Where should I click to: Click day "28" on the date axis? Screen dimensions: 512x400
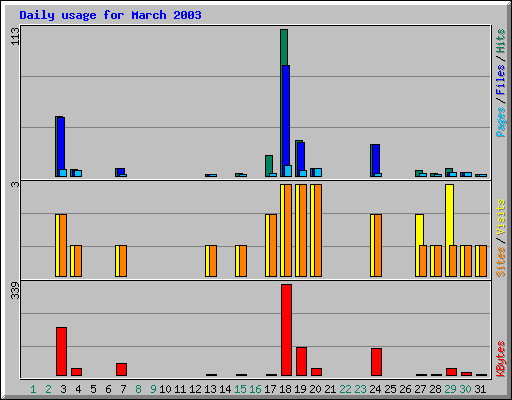point(435,389)
